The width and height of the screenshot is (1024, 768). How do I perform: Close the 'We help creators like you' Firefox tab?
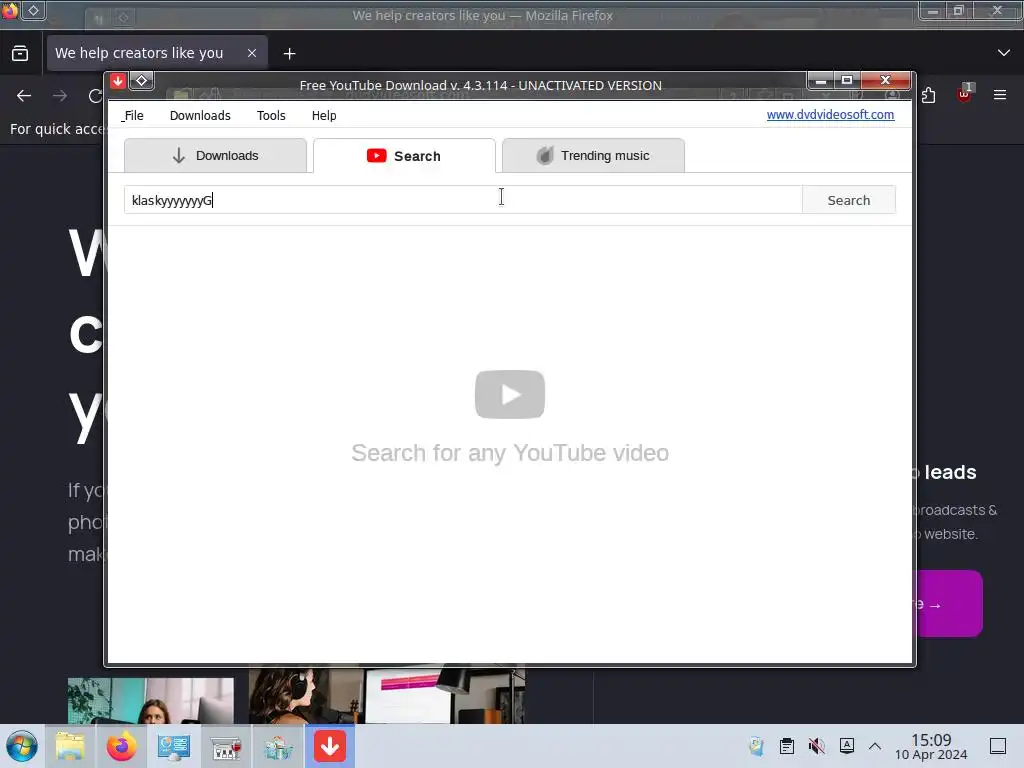tap(252, 53)
